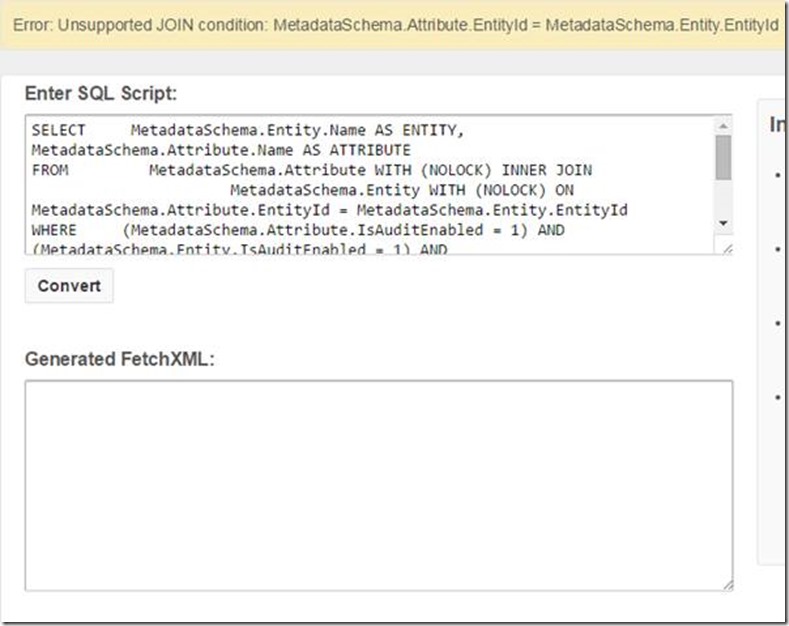
Task: Click the 'Generated FetchXML:' label
Action: (120, 359)
